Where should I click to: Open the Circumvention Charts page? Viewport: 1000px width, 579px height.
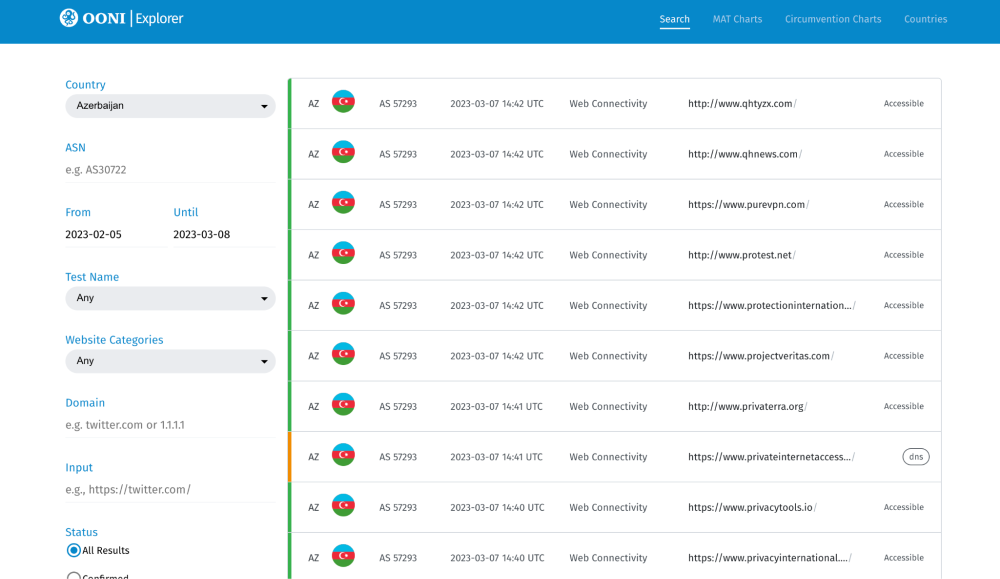pyautogui.click(x=833, y=19)
